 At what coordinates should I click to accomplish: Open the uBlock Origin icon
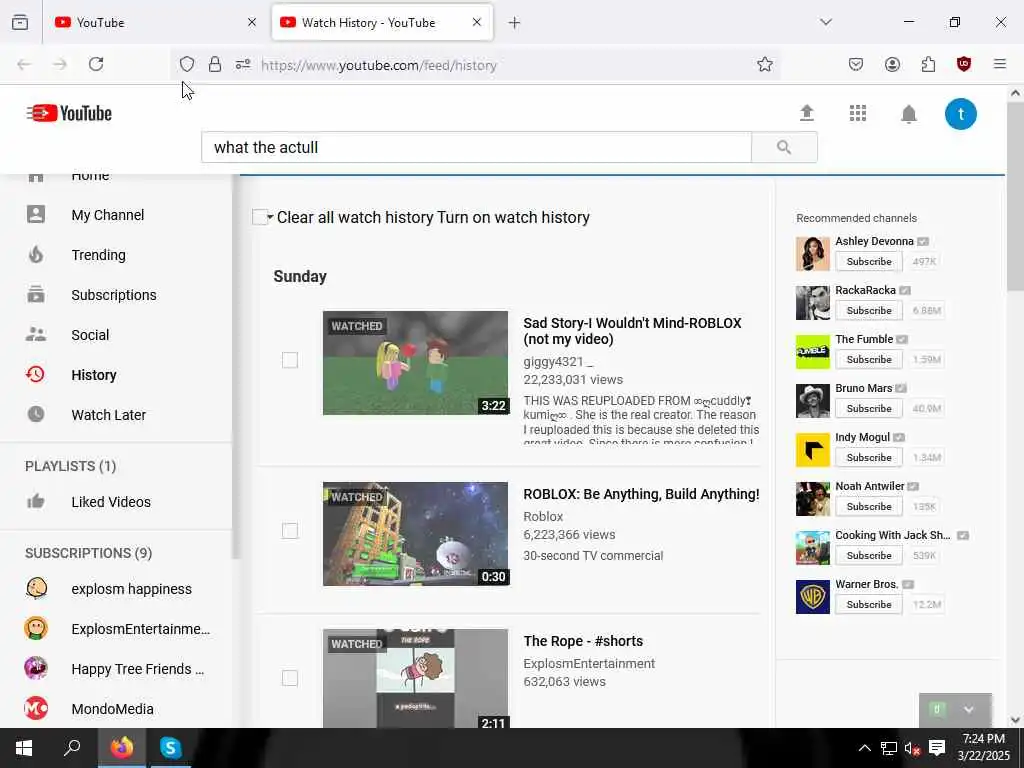[964, 64]
